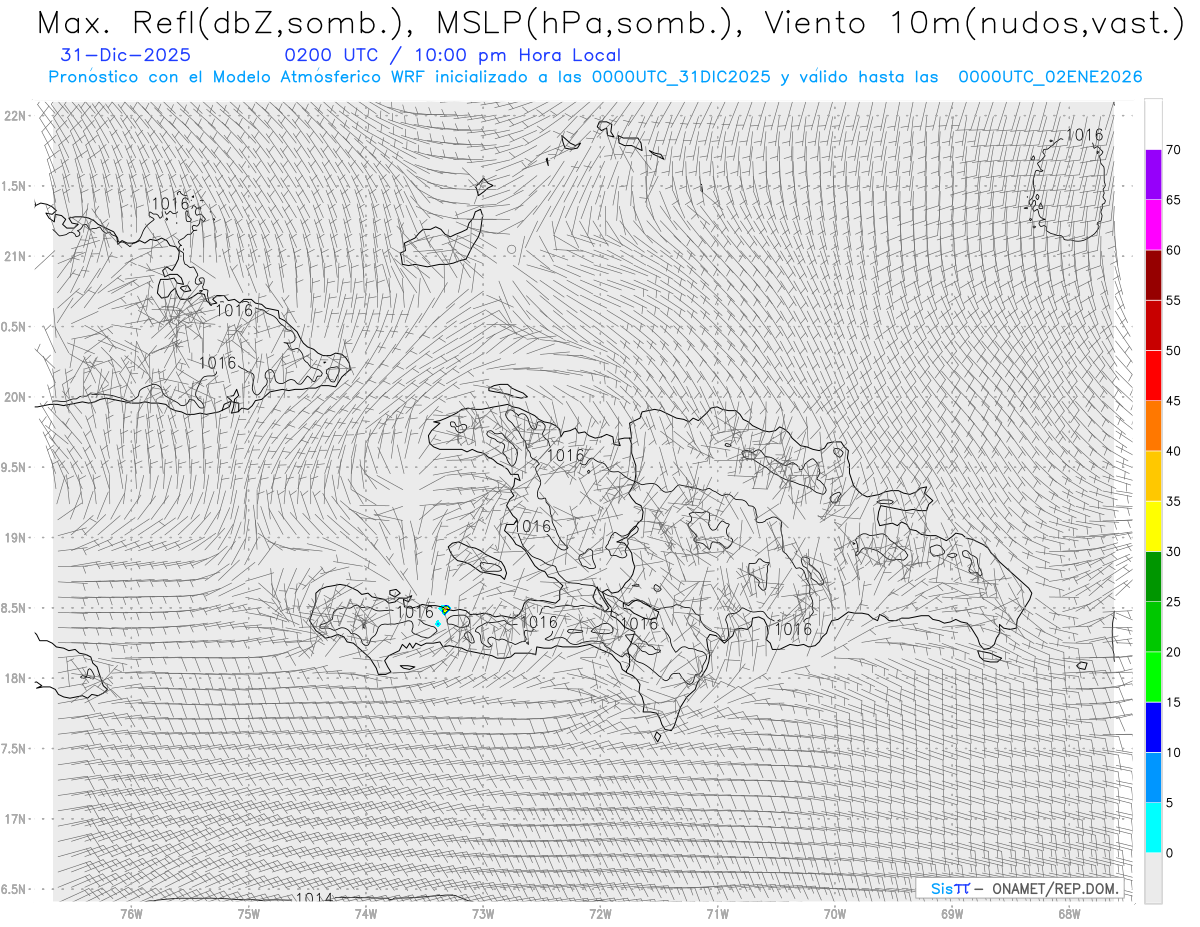Screen dimensions: 1200x927
Task: Click the '69W' longitude label
Action: (952, 913)
